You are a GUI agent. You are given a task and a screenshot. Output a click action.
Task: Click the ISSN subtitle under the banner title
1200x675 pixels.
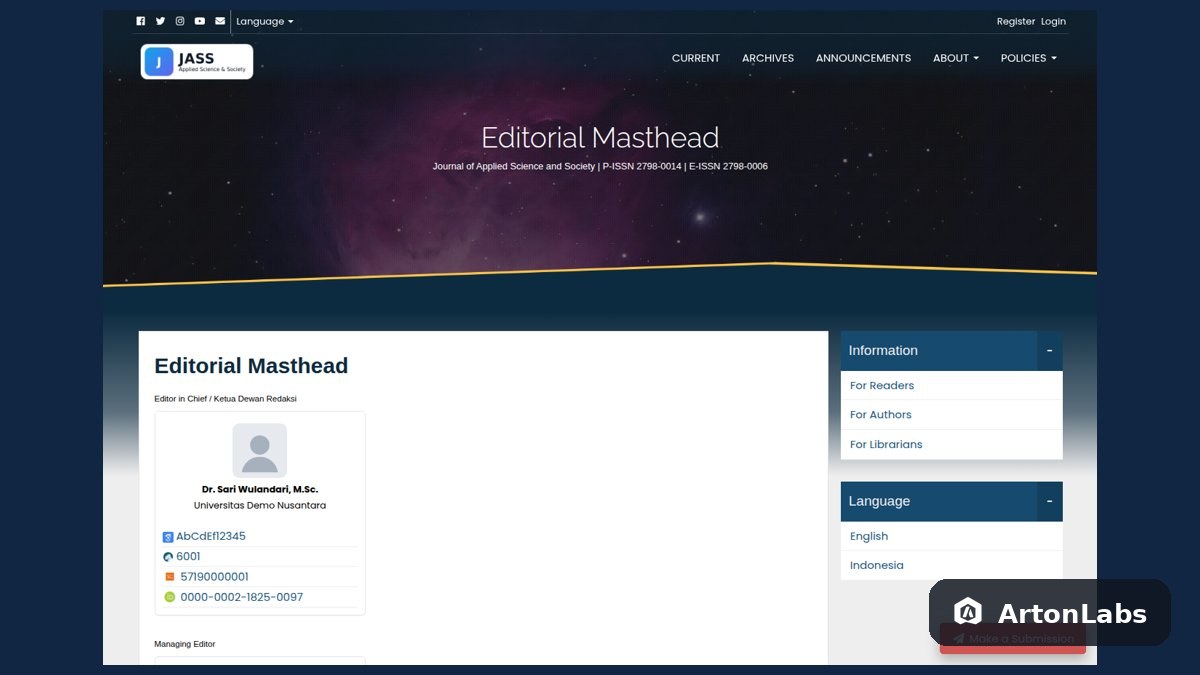tap(600, 166)
